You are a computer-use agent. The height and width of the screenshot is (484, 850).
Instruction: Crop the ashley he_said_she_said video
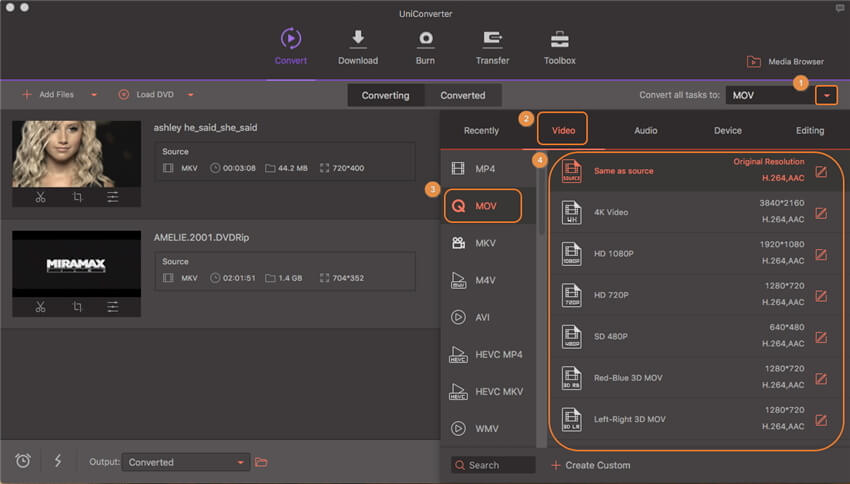(x=77, y=197)
